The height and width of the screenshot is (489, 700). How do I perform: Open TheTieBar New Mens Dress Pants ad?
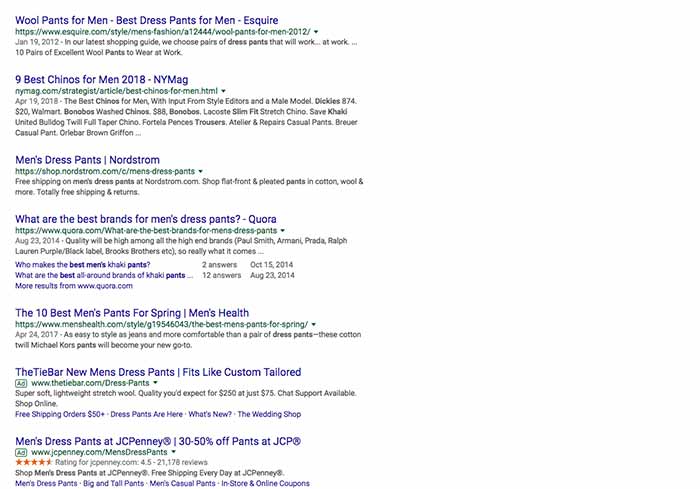(158, 372)
